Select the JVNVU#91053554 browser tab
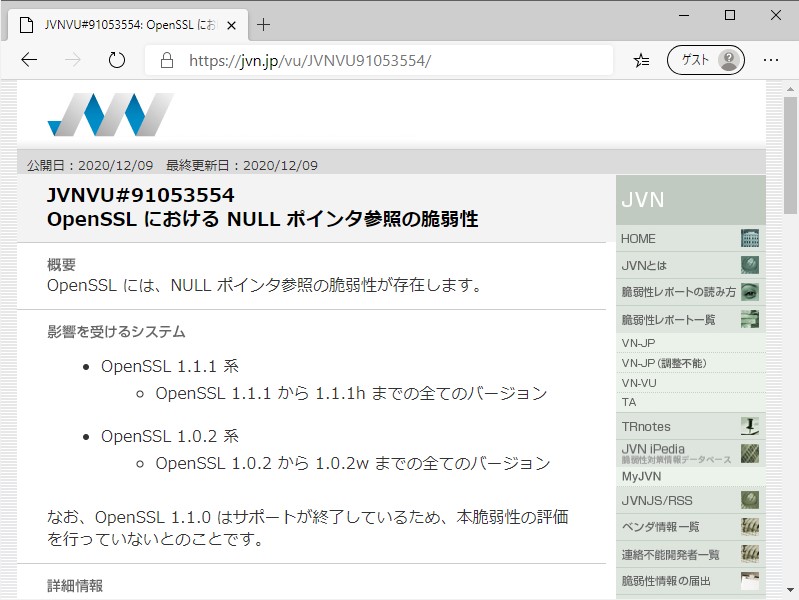The image size is (799, 600). 127,24
